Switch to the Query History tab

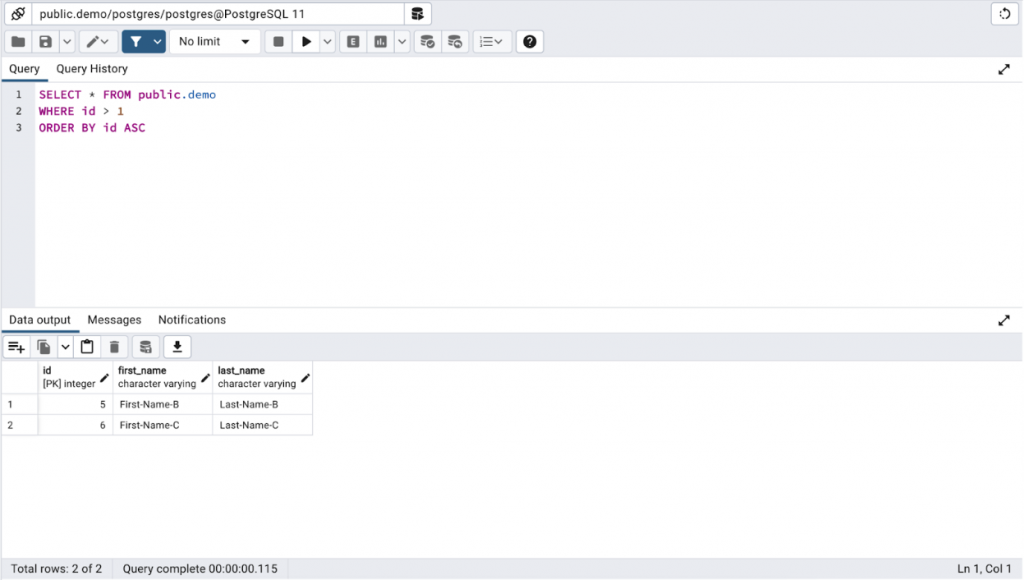point(91,68)
